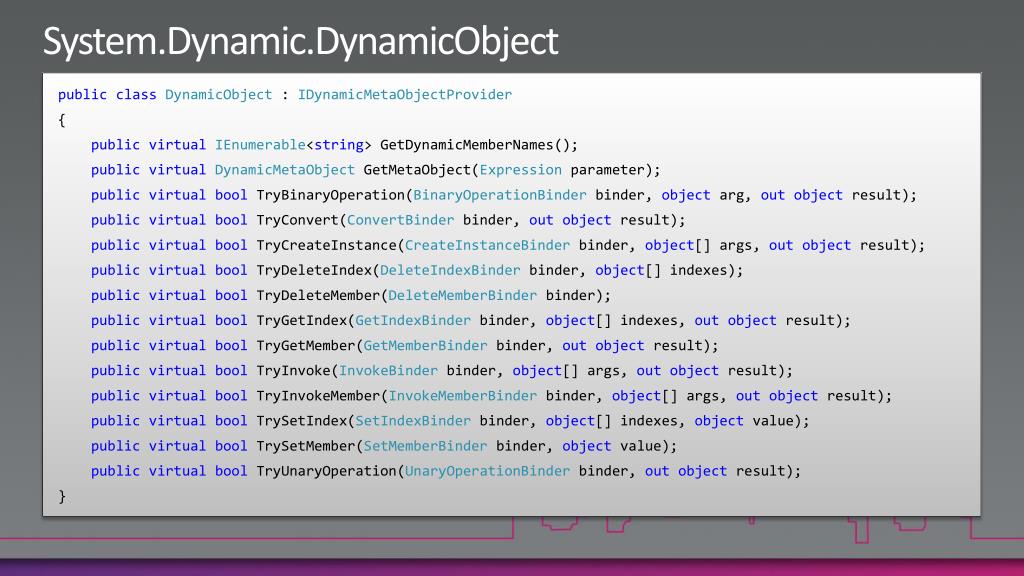Select the IEnumerable type name
1024x576 pixels.
coord(260,145)
